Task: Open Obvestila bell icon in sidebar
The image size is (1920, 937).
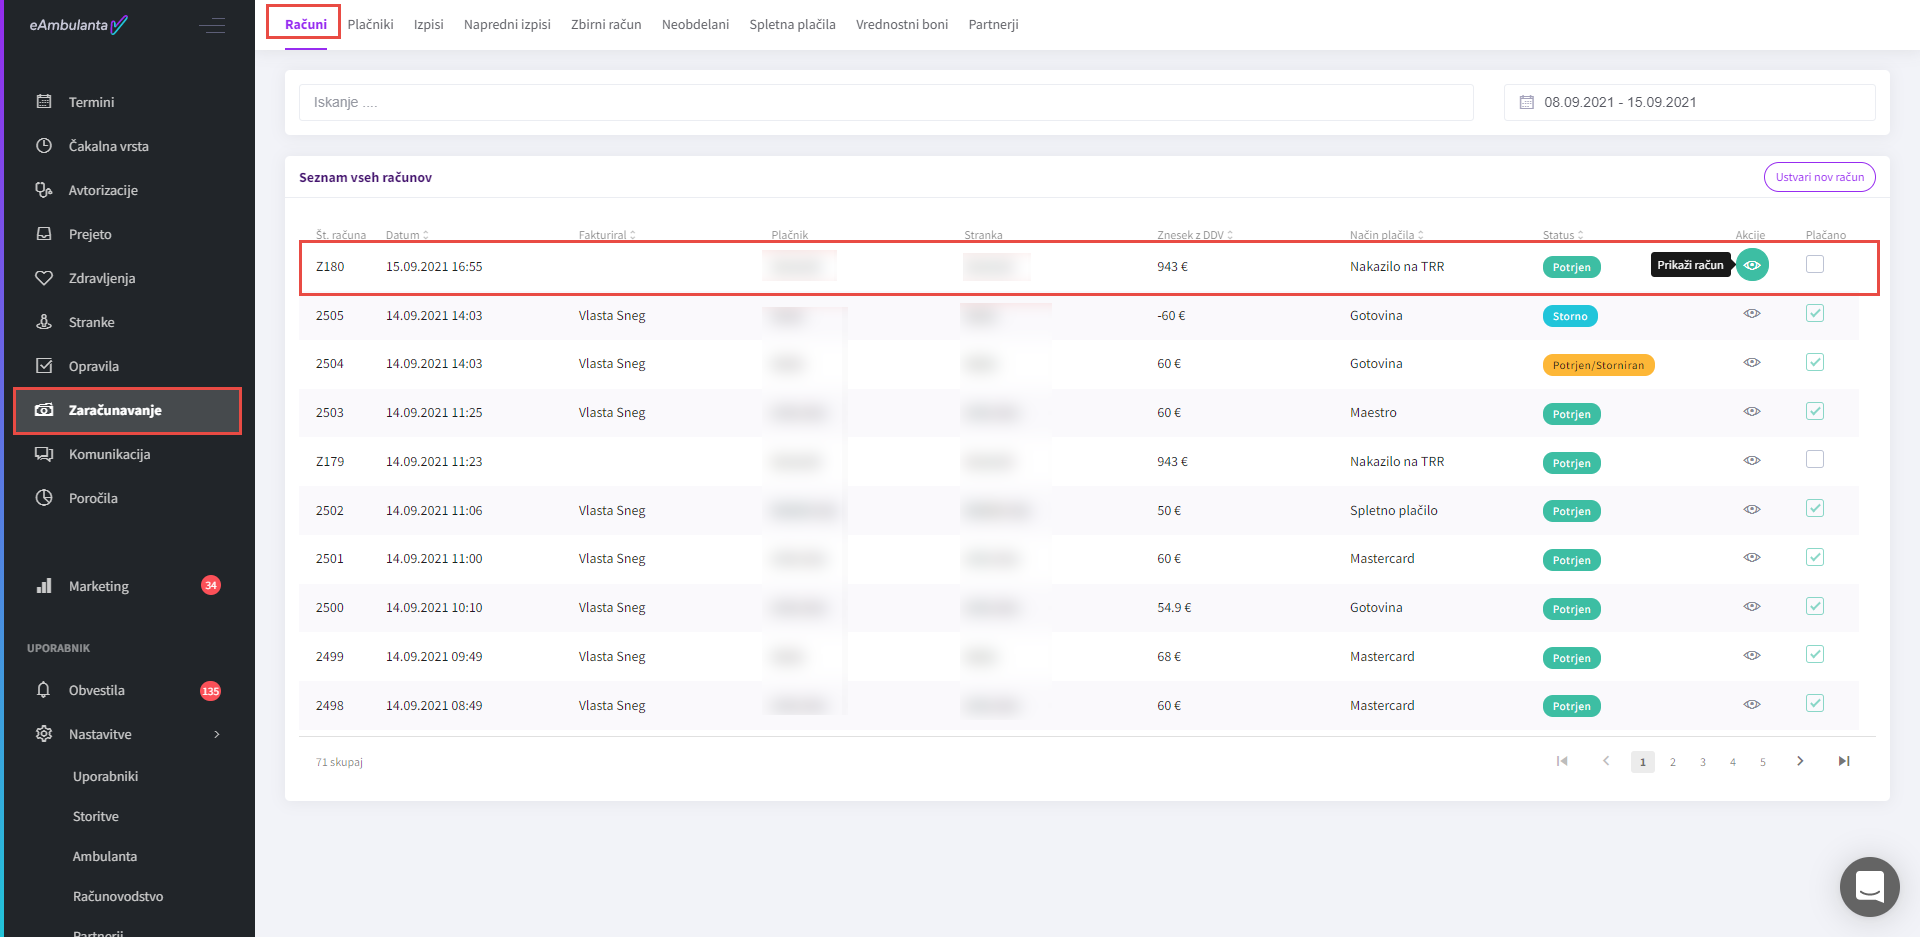Action: (44, 690)
